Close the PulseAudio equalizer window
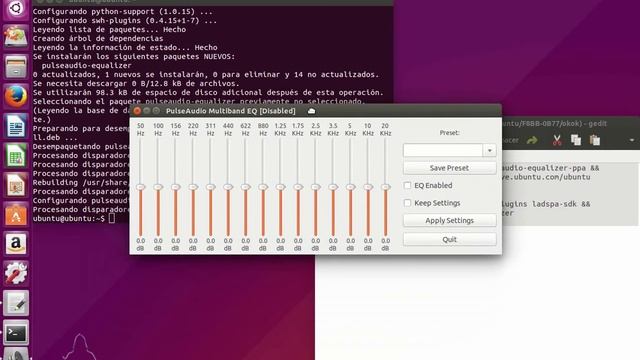This screenshot has width=640, height=360. coord(137,111)
